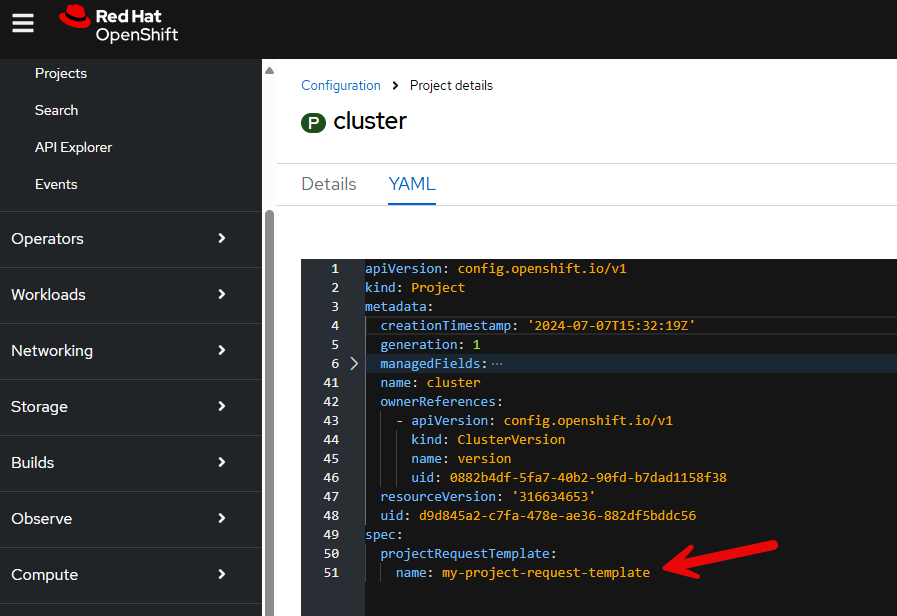The width and height of the screenshot is (897, 616).
Task: Open Events in the sidebar
Action: point(56,184)
